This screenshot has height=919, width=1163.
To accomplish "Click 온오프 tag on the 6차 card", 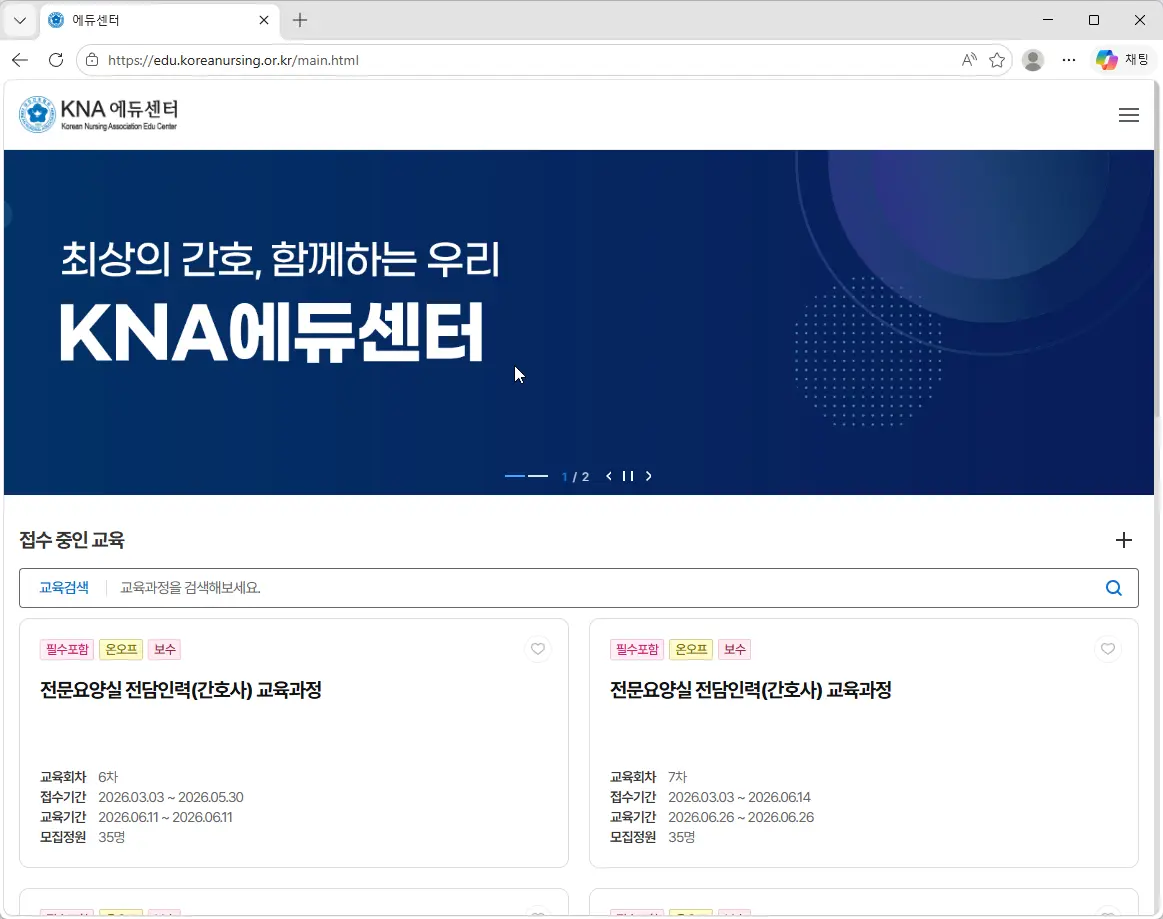I will click(121, 649).
